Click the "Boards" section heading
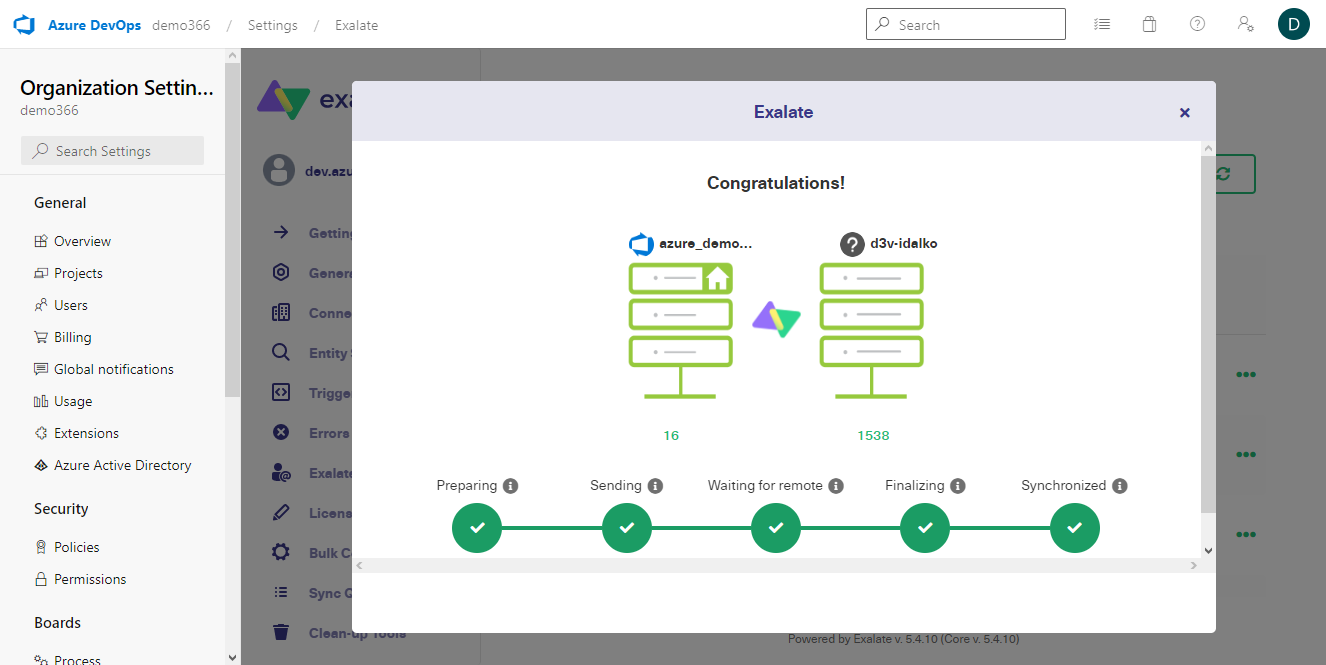Viewport: 1326px width, 665px height. coord(57,623)
